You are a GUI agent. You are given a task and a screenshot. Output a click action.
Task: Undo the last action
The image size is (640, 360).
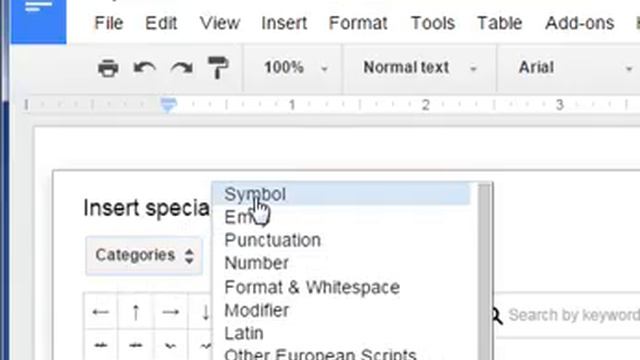coord(144,68)
